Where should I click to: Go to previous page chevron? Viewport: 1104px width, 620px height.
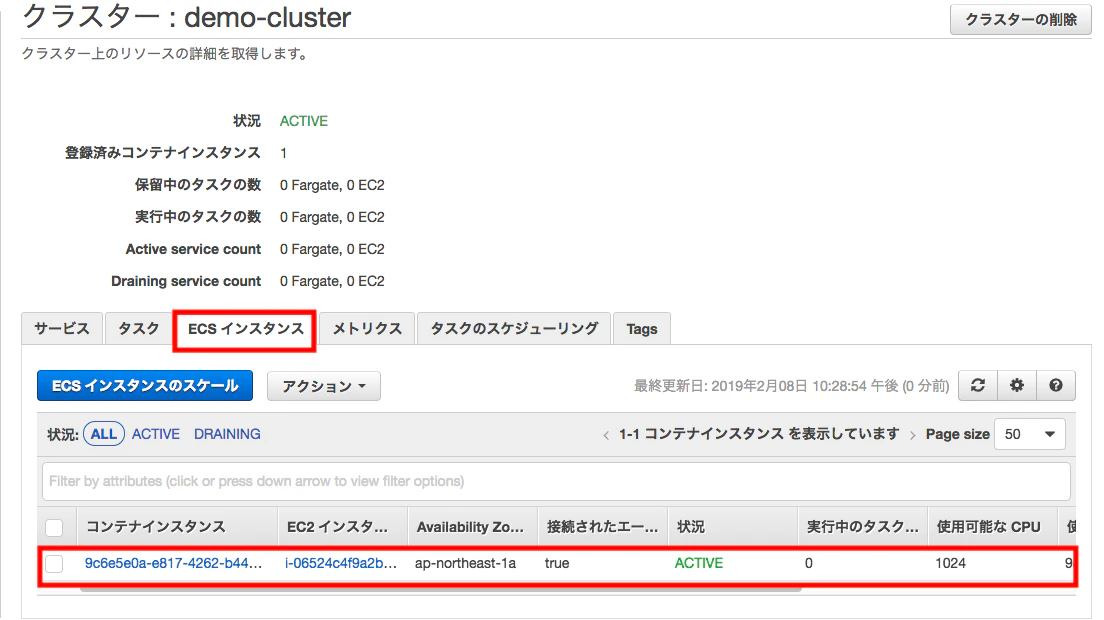click(606, 435)
